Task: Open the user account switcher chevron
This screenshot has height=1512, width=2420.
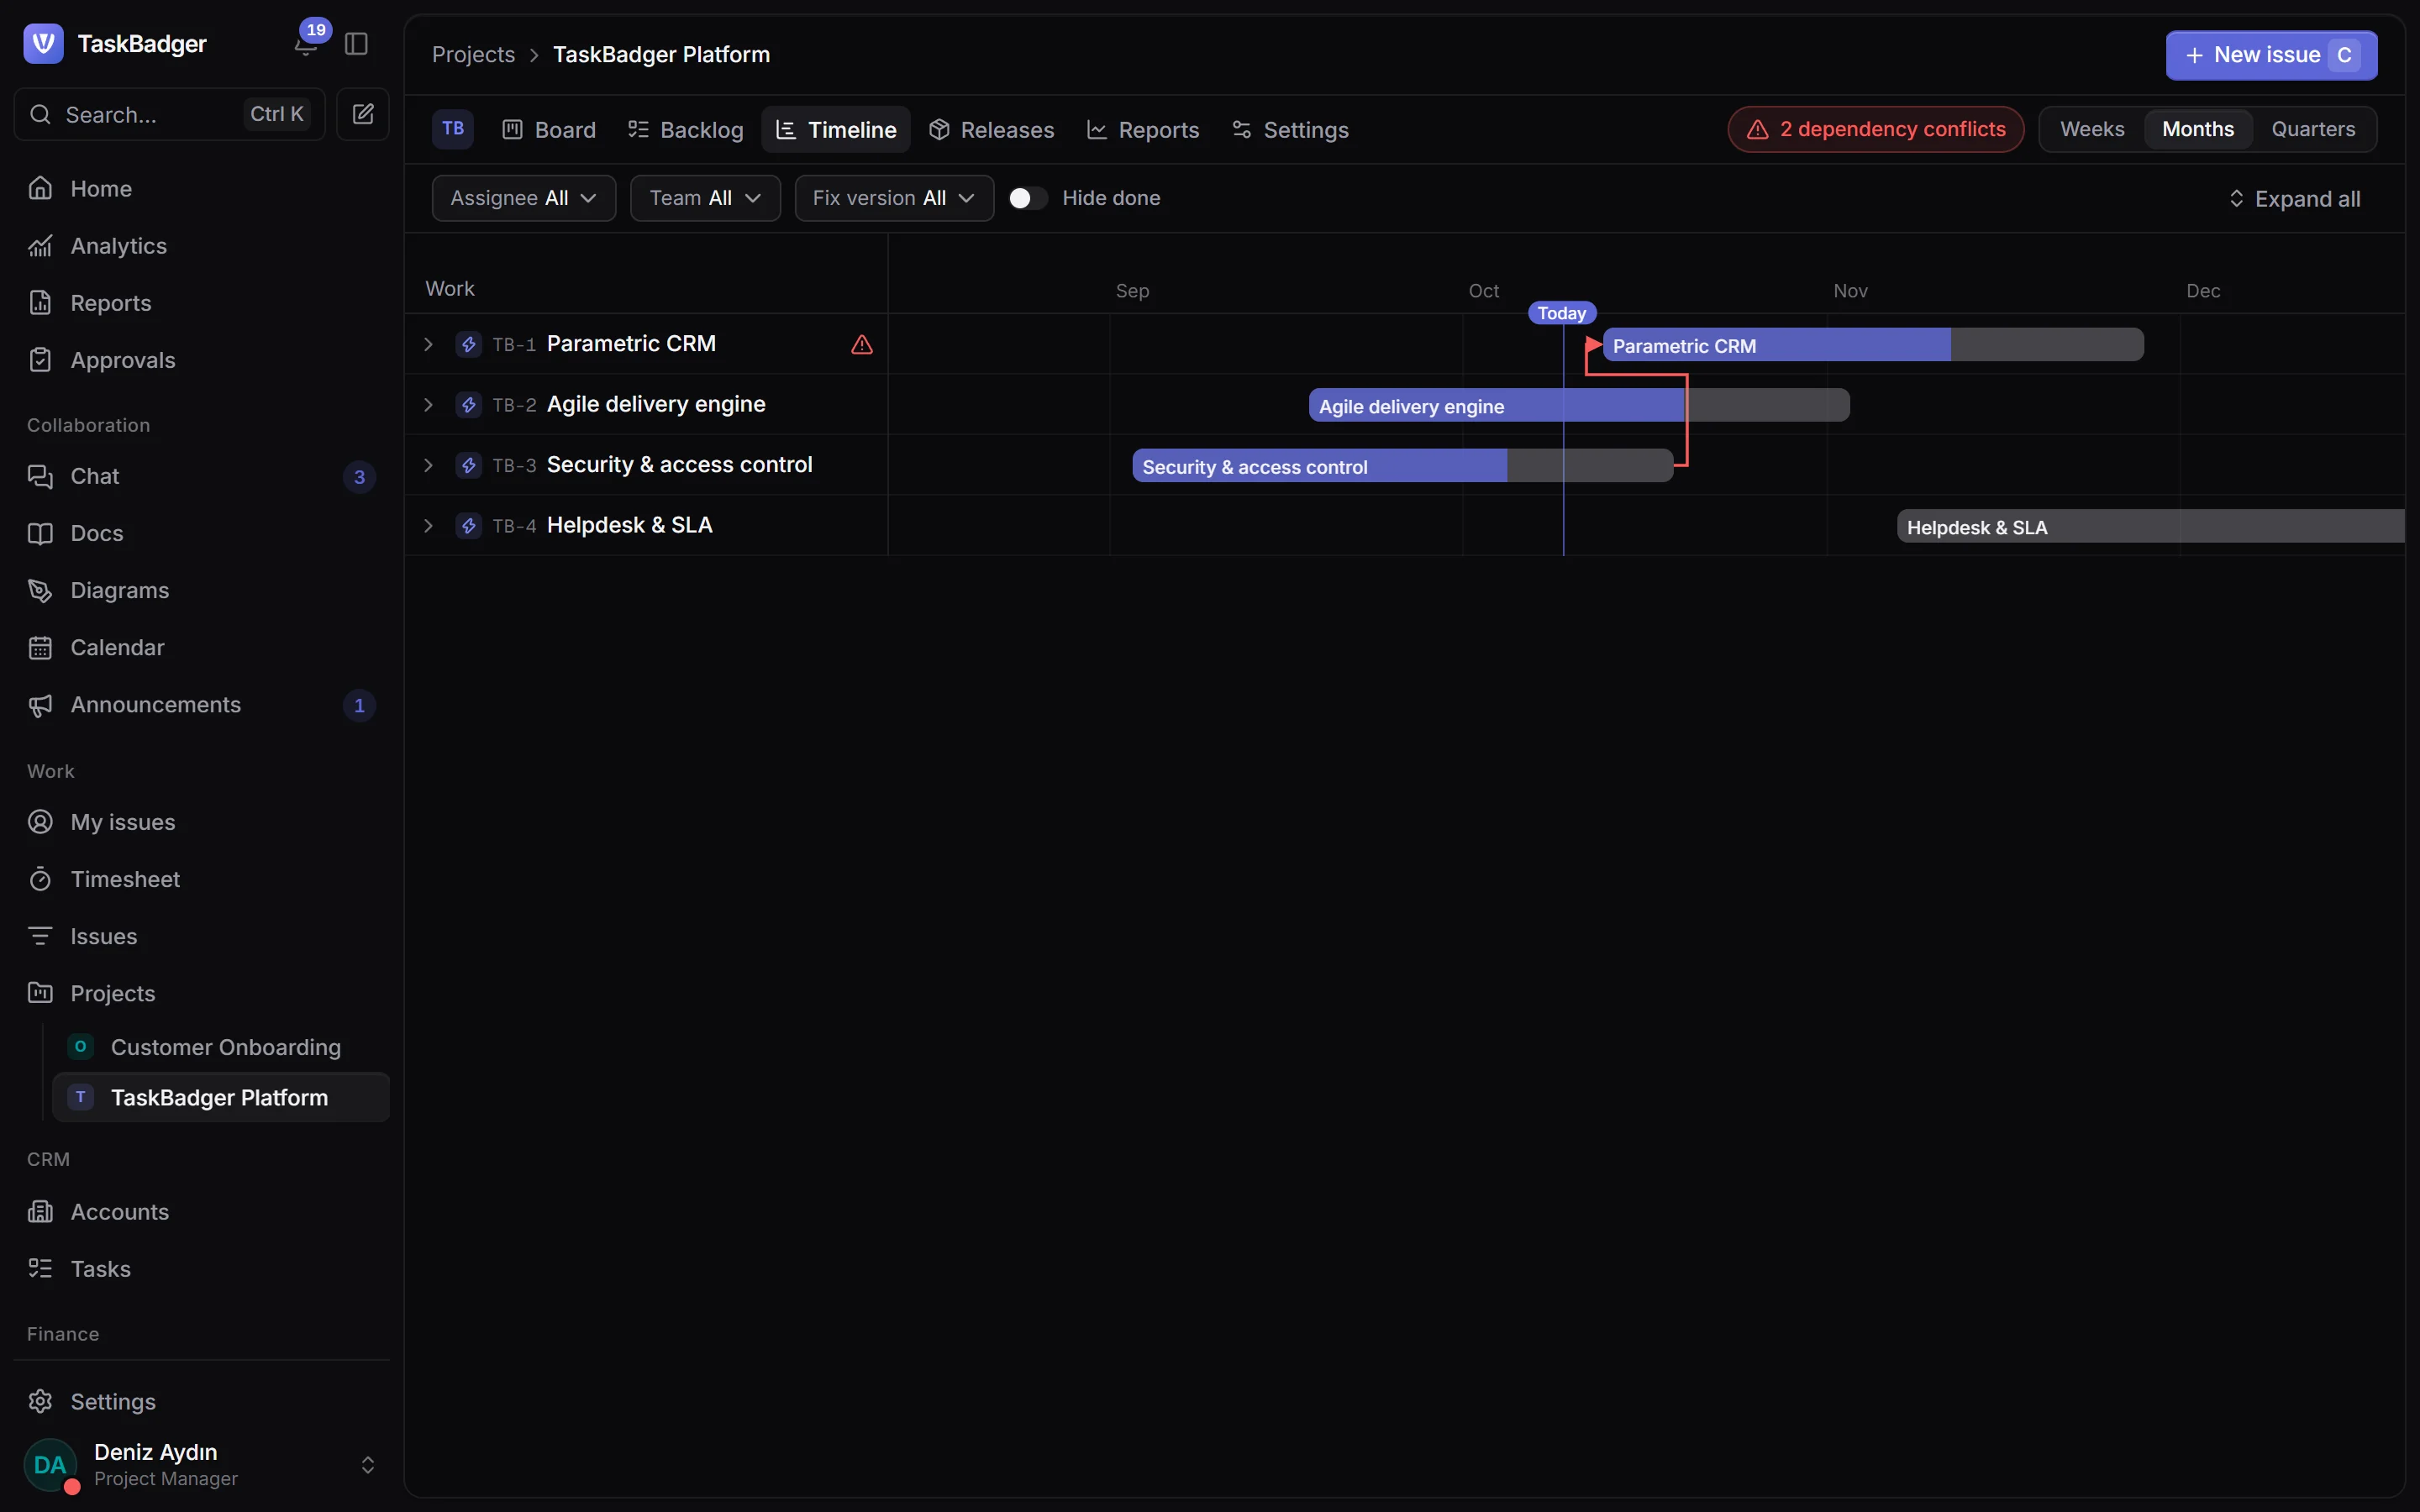Action: 368,1465
